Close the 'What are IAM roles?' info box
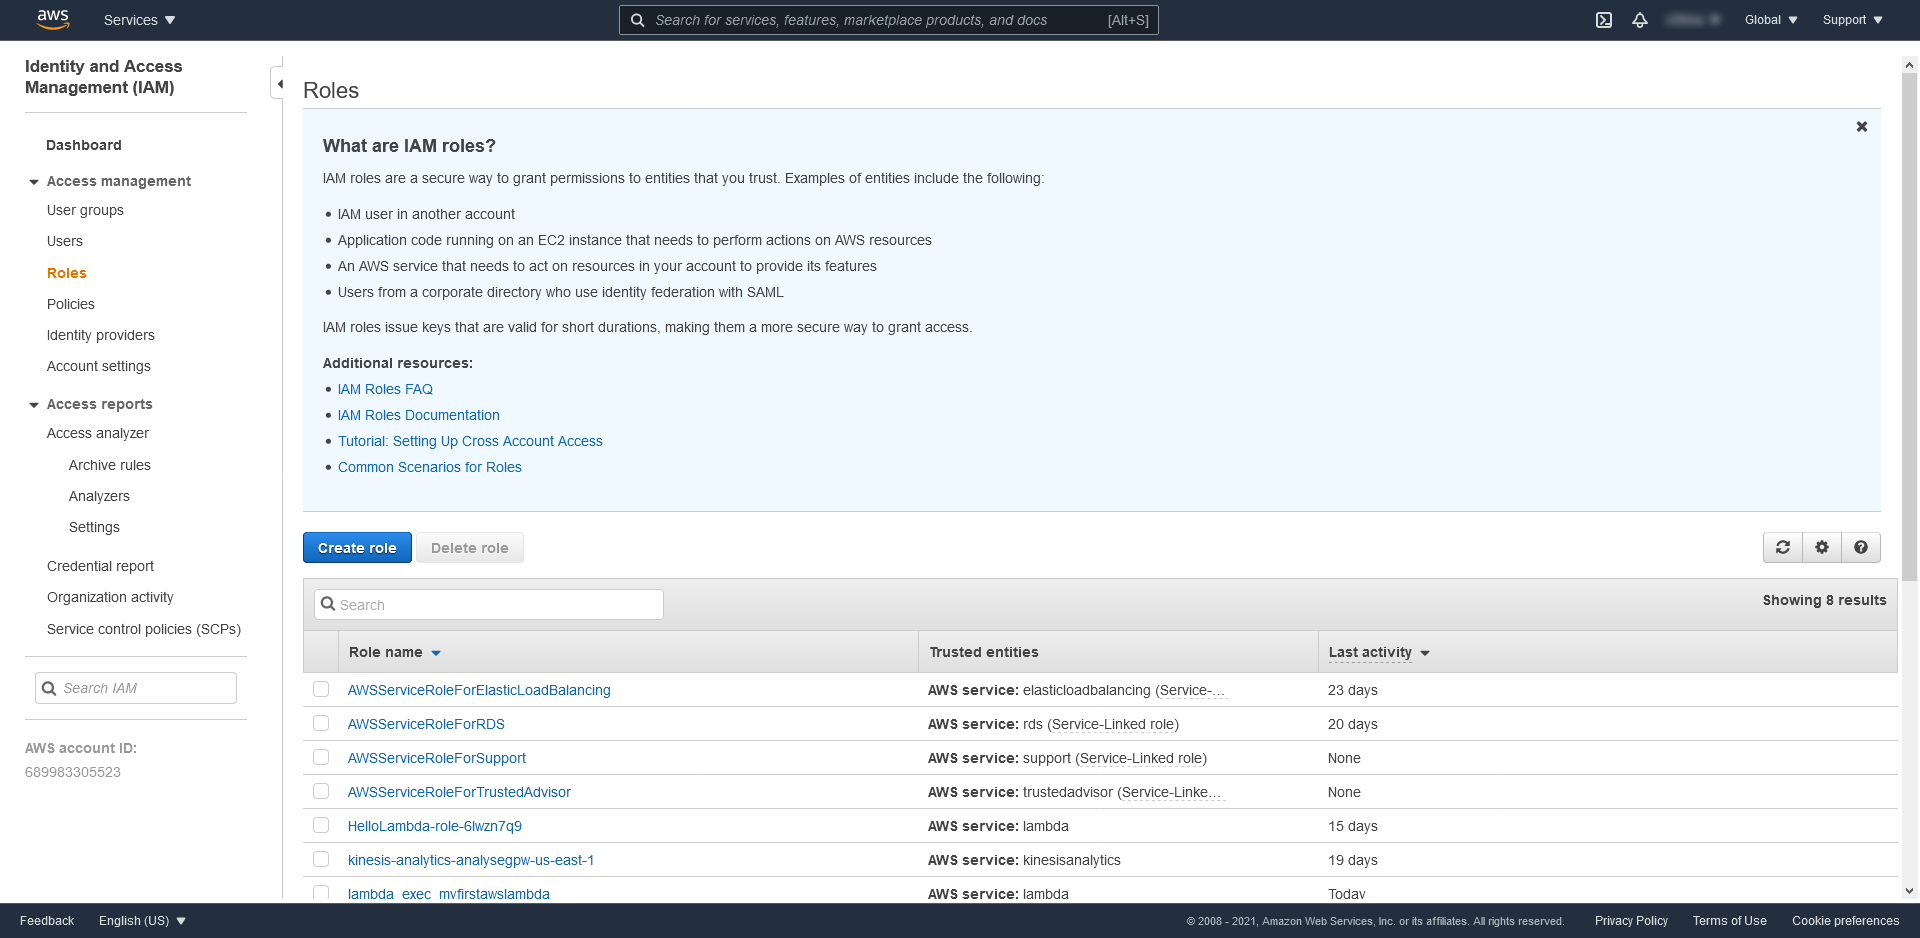Image resolution: width=1920 pixels, height=938 pixels. pos(1862,126)
